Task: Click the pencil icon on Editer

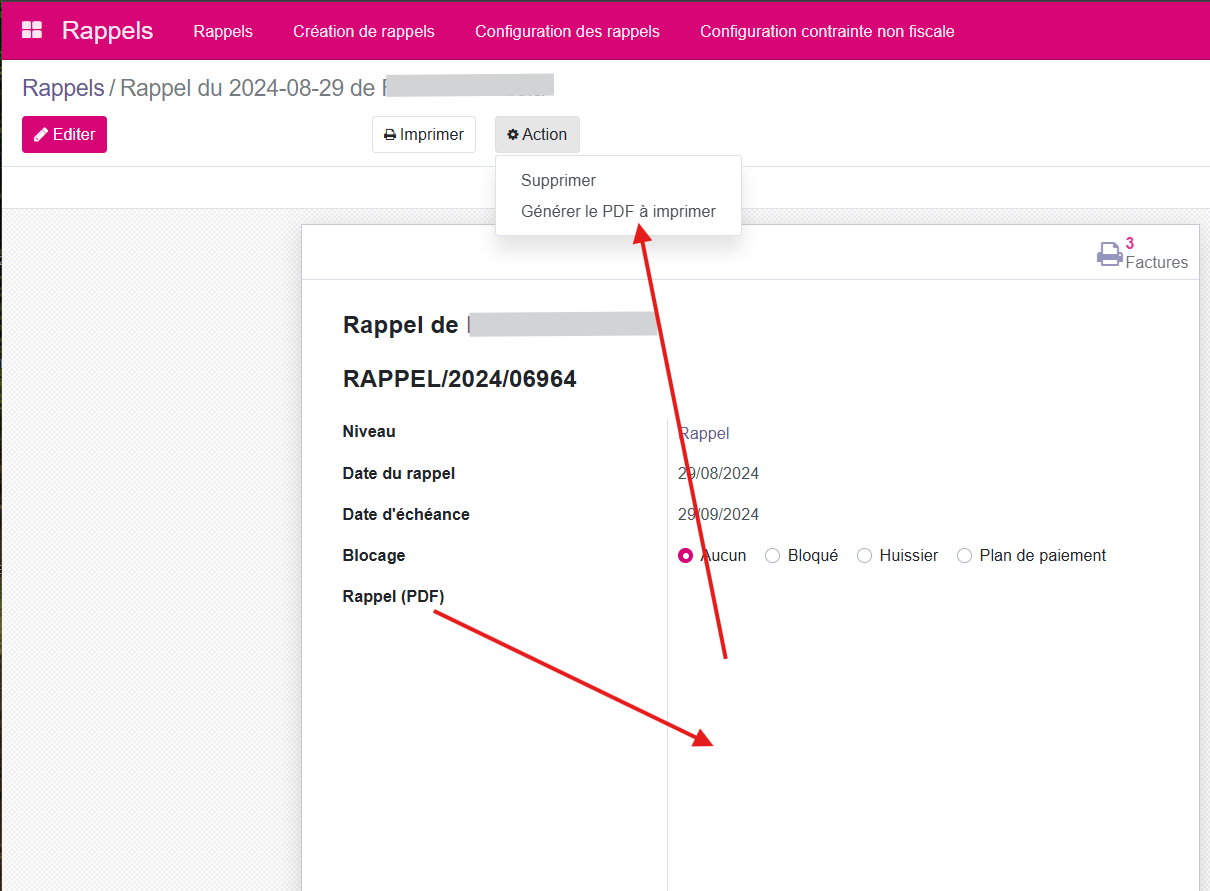Action: (41, 135)
